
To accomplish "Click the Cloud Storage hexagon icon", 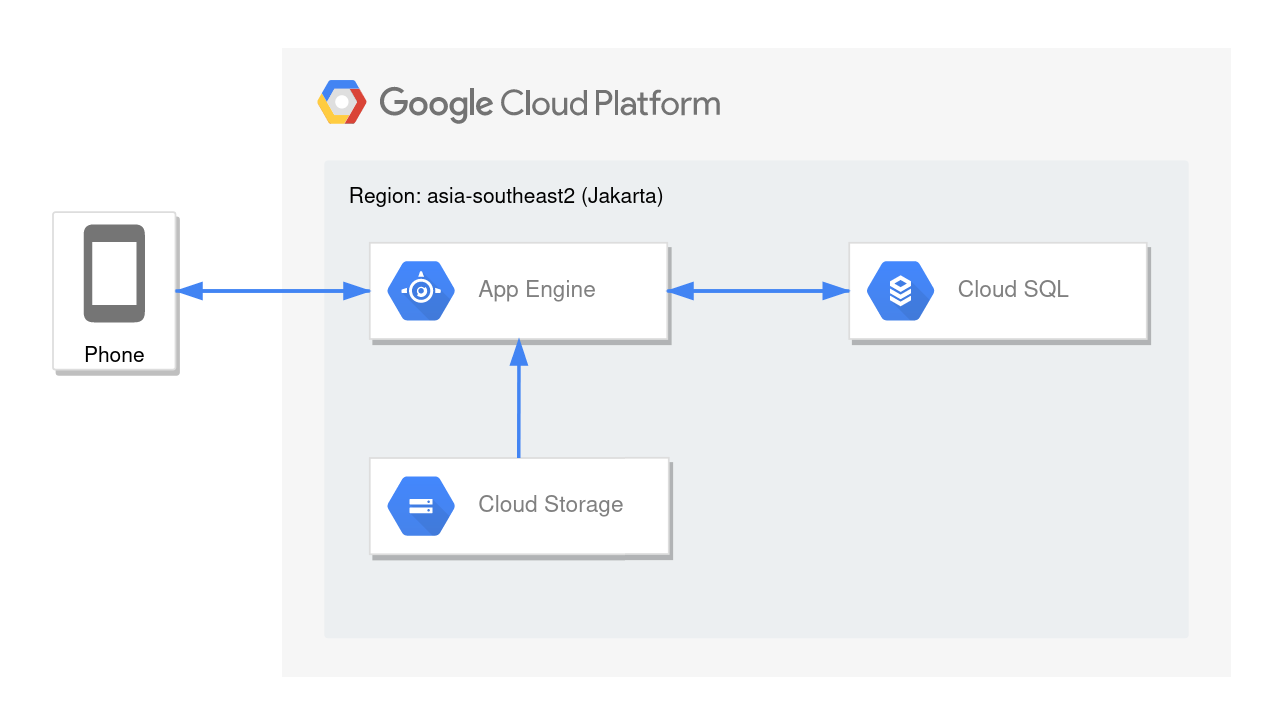I will pos(421,505).
